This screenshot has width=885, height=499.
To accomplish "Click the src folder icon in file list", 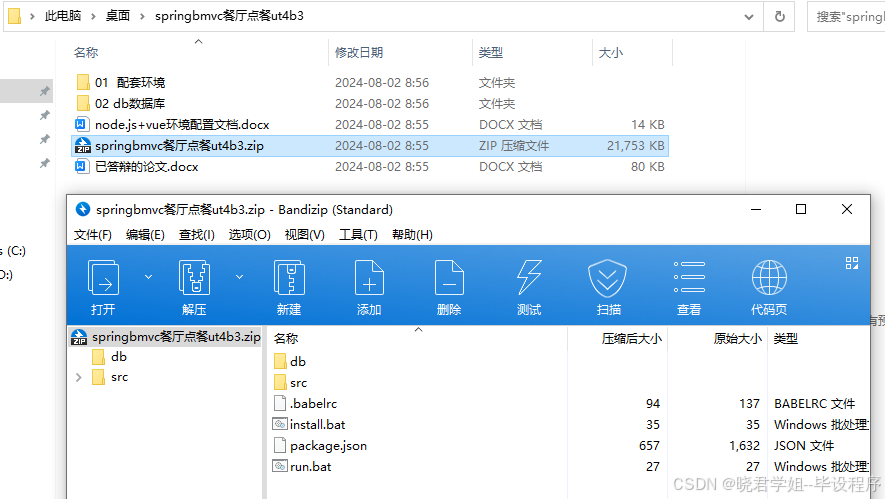I will click(281, 382).
